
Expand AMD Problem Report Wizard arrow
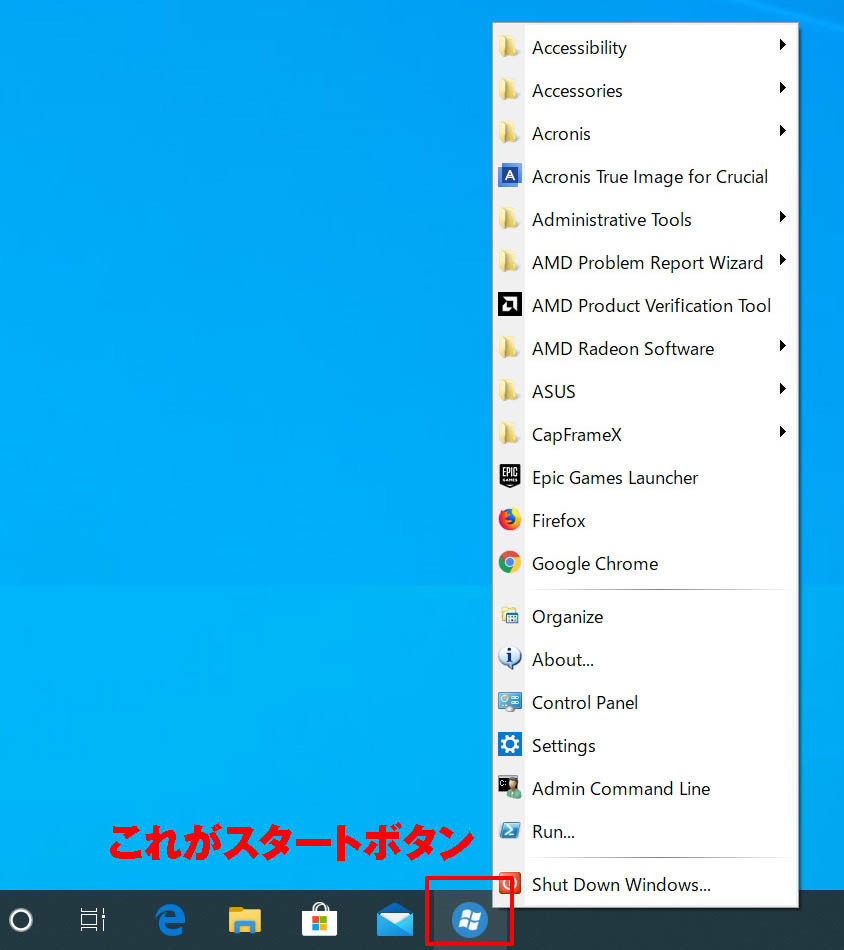782,260
